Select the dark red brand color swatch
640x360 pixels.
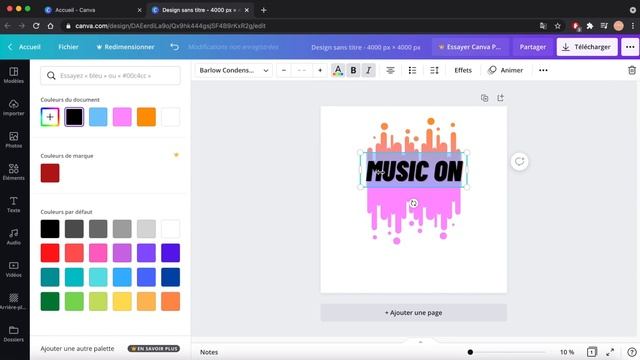coord(50,173)
